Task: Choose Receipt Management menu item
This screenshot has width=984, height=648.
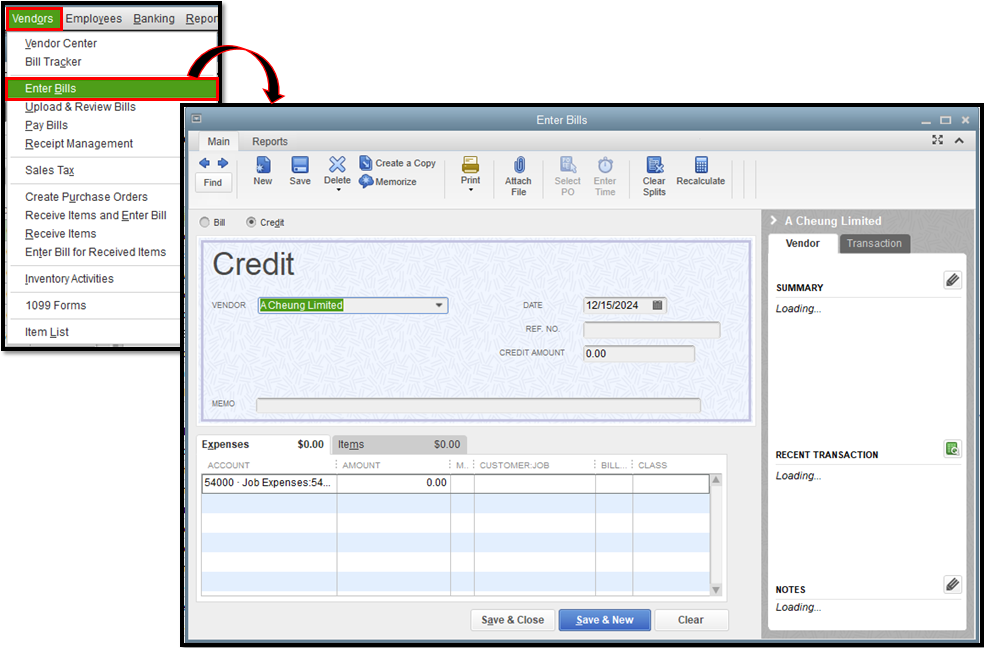Action: (x=79, y=144)
